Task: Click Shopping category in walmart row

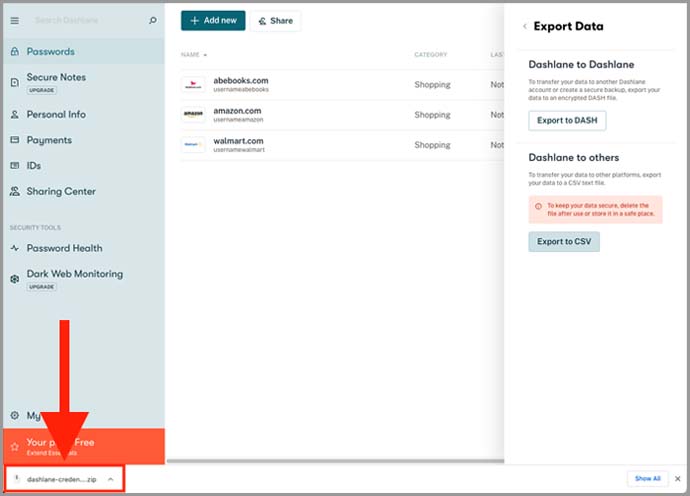Action: [x=432, y=145]
